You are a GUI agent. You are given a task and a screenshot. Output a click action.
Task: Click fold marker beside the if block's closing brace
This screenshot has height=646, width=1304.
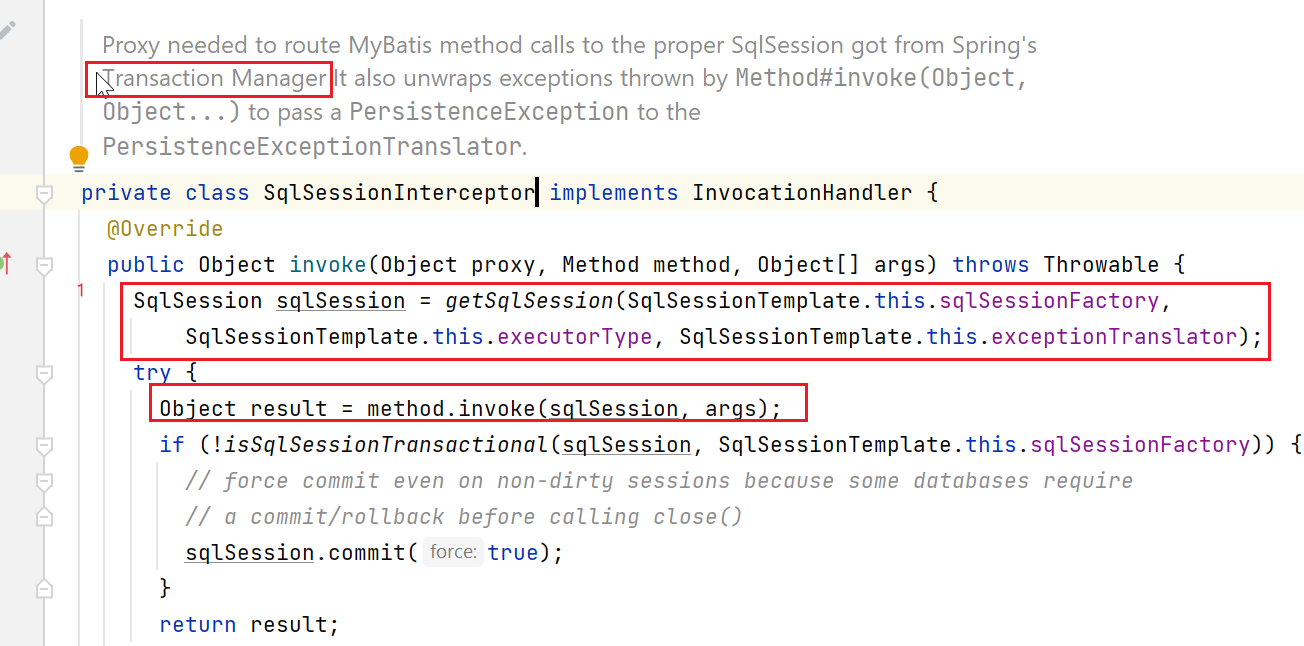click(x=43, y=588)
